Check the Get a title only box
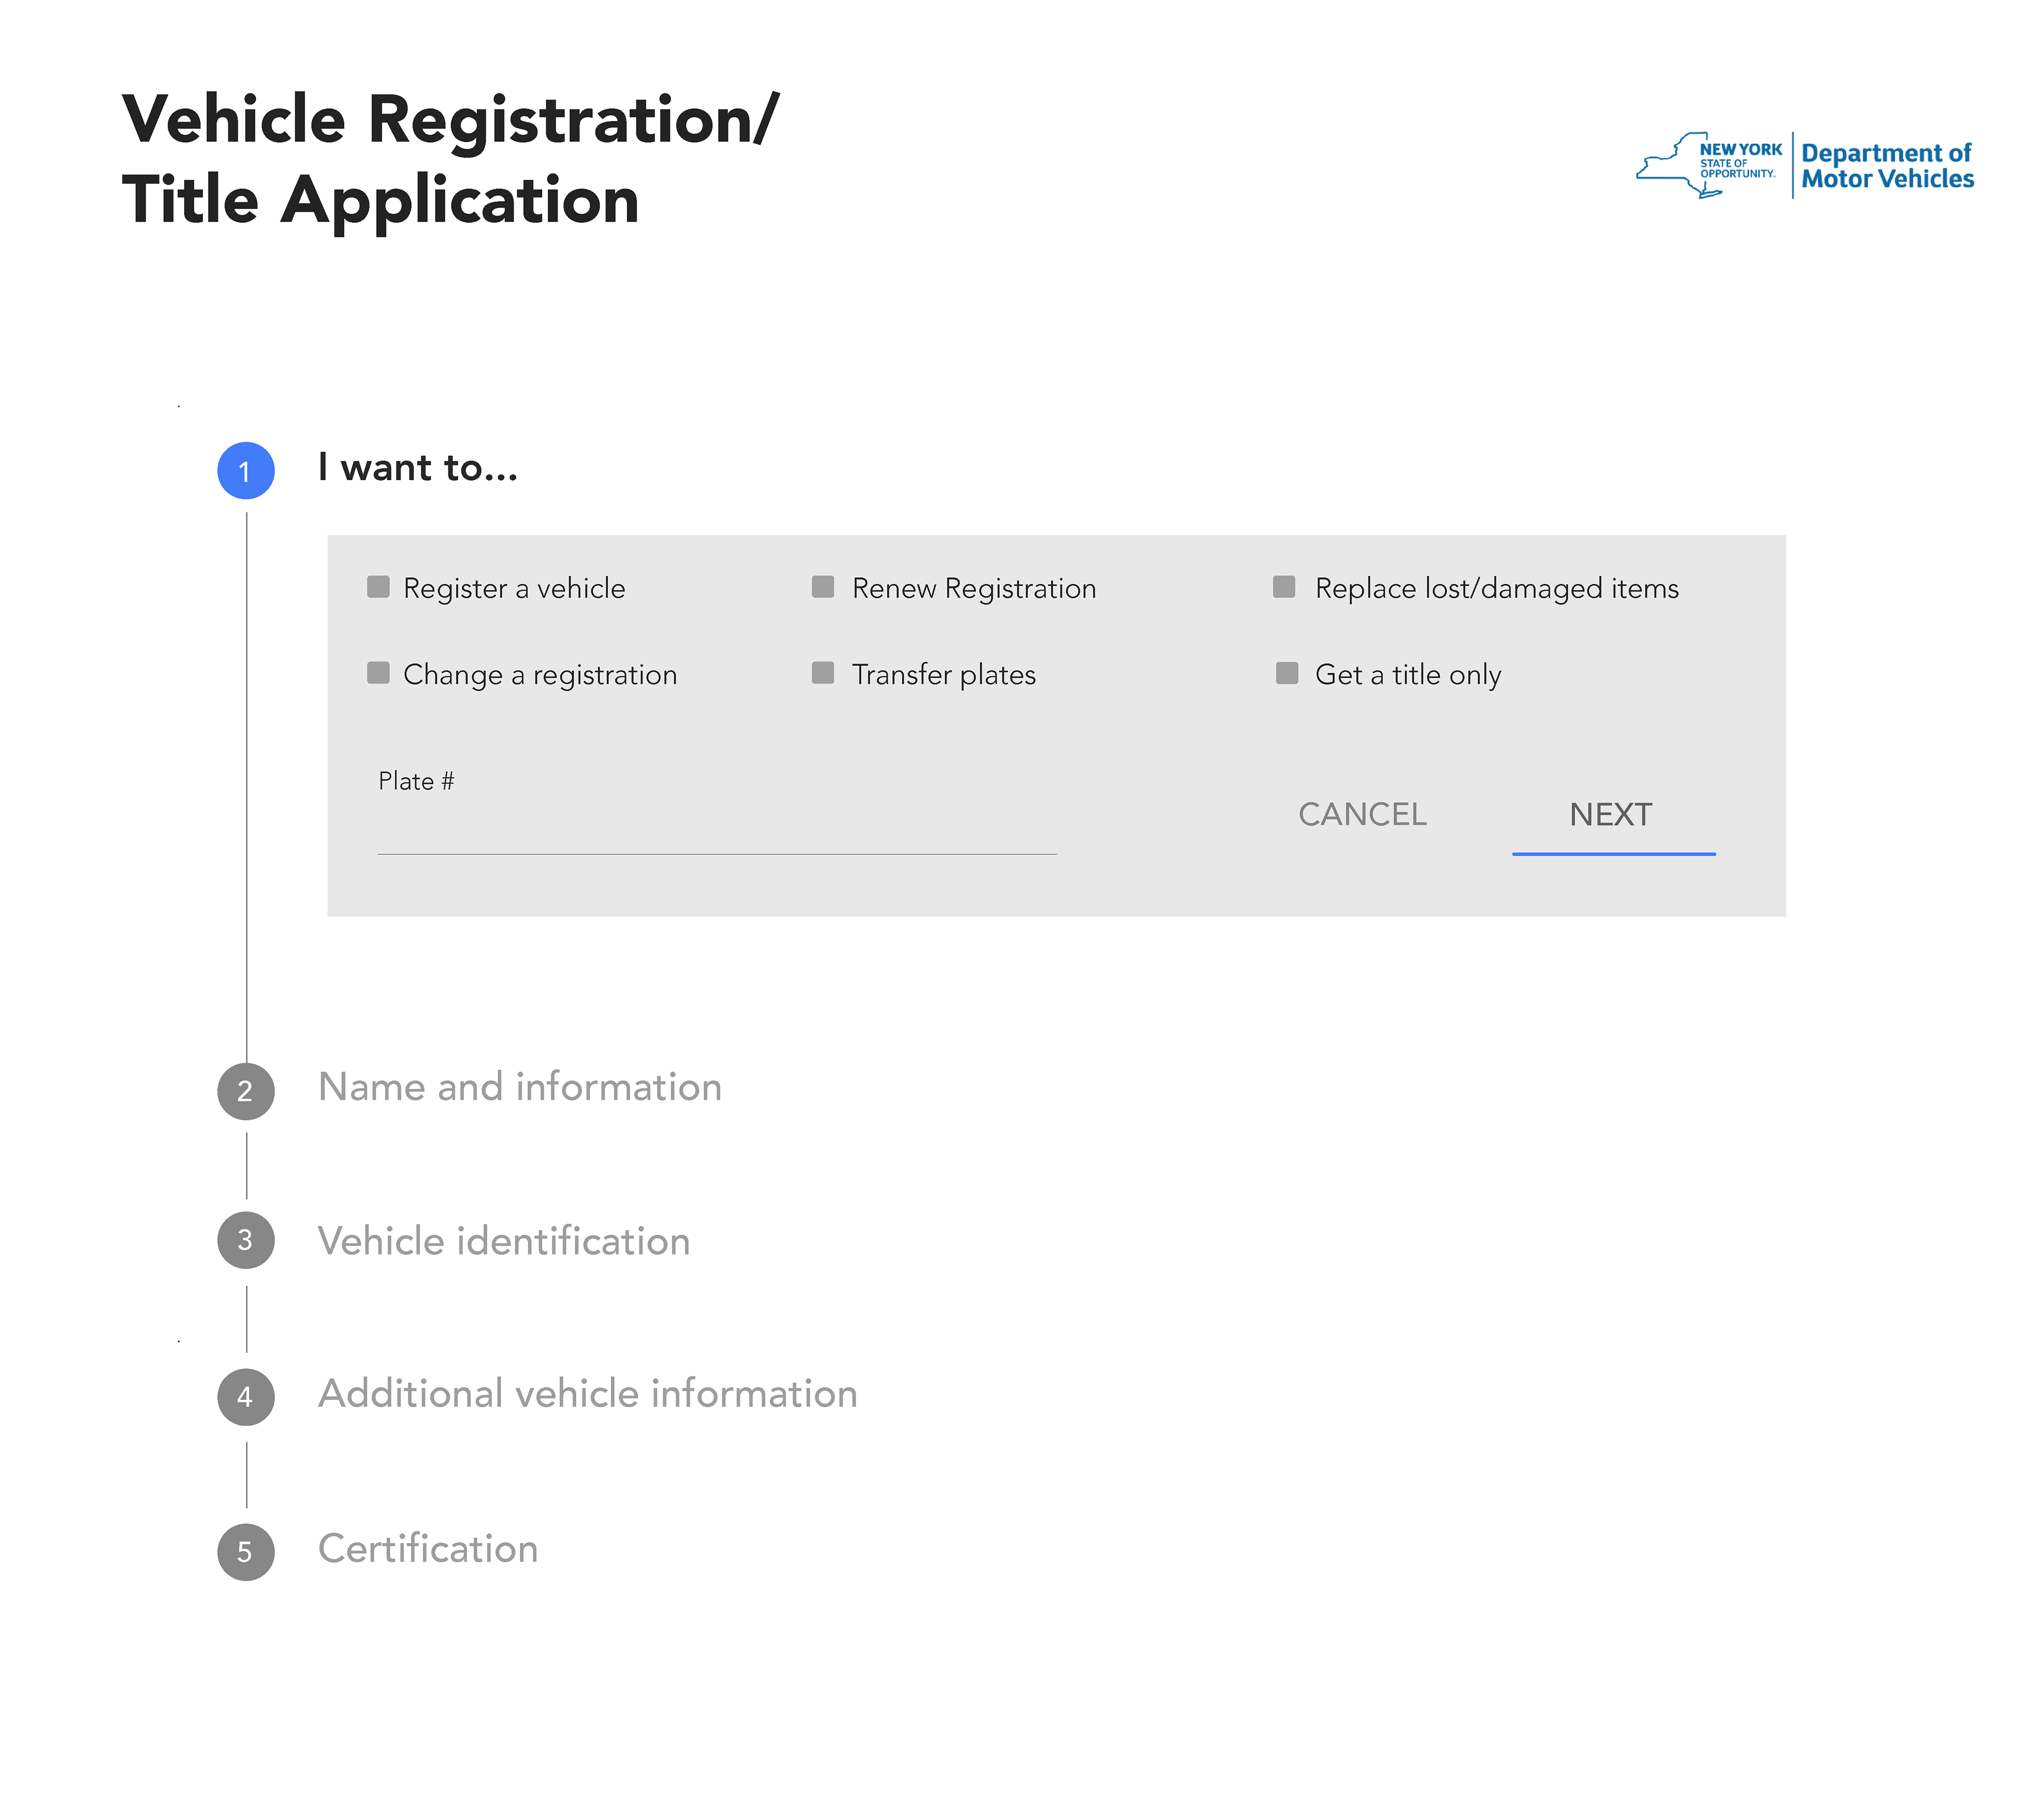Screen dimensions: 2038x1820 click(1287, 673)
